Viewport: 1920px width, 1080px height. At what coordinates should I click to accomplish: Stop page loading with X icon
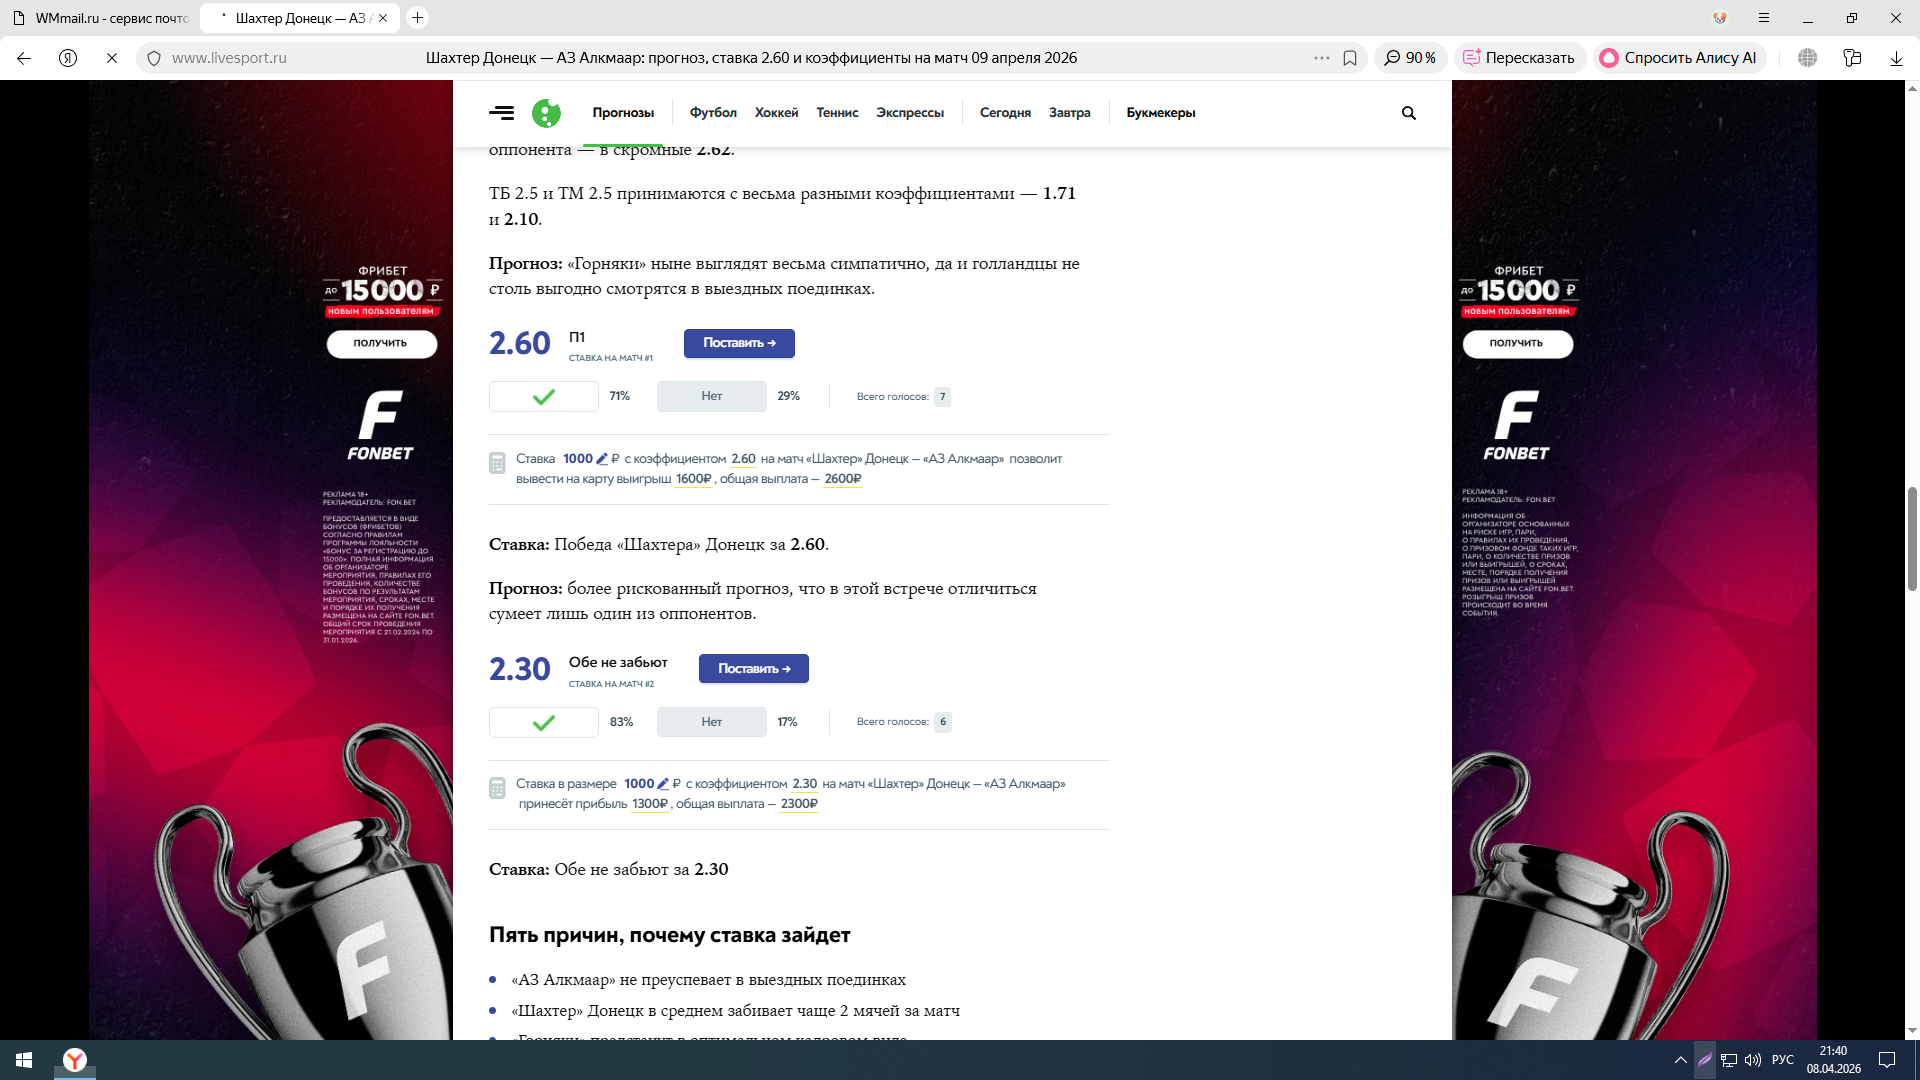(112, 58)
